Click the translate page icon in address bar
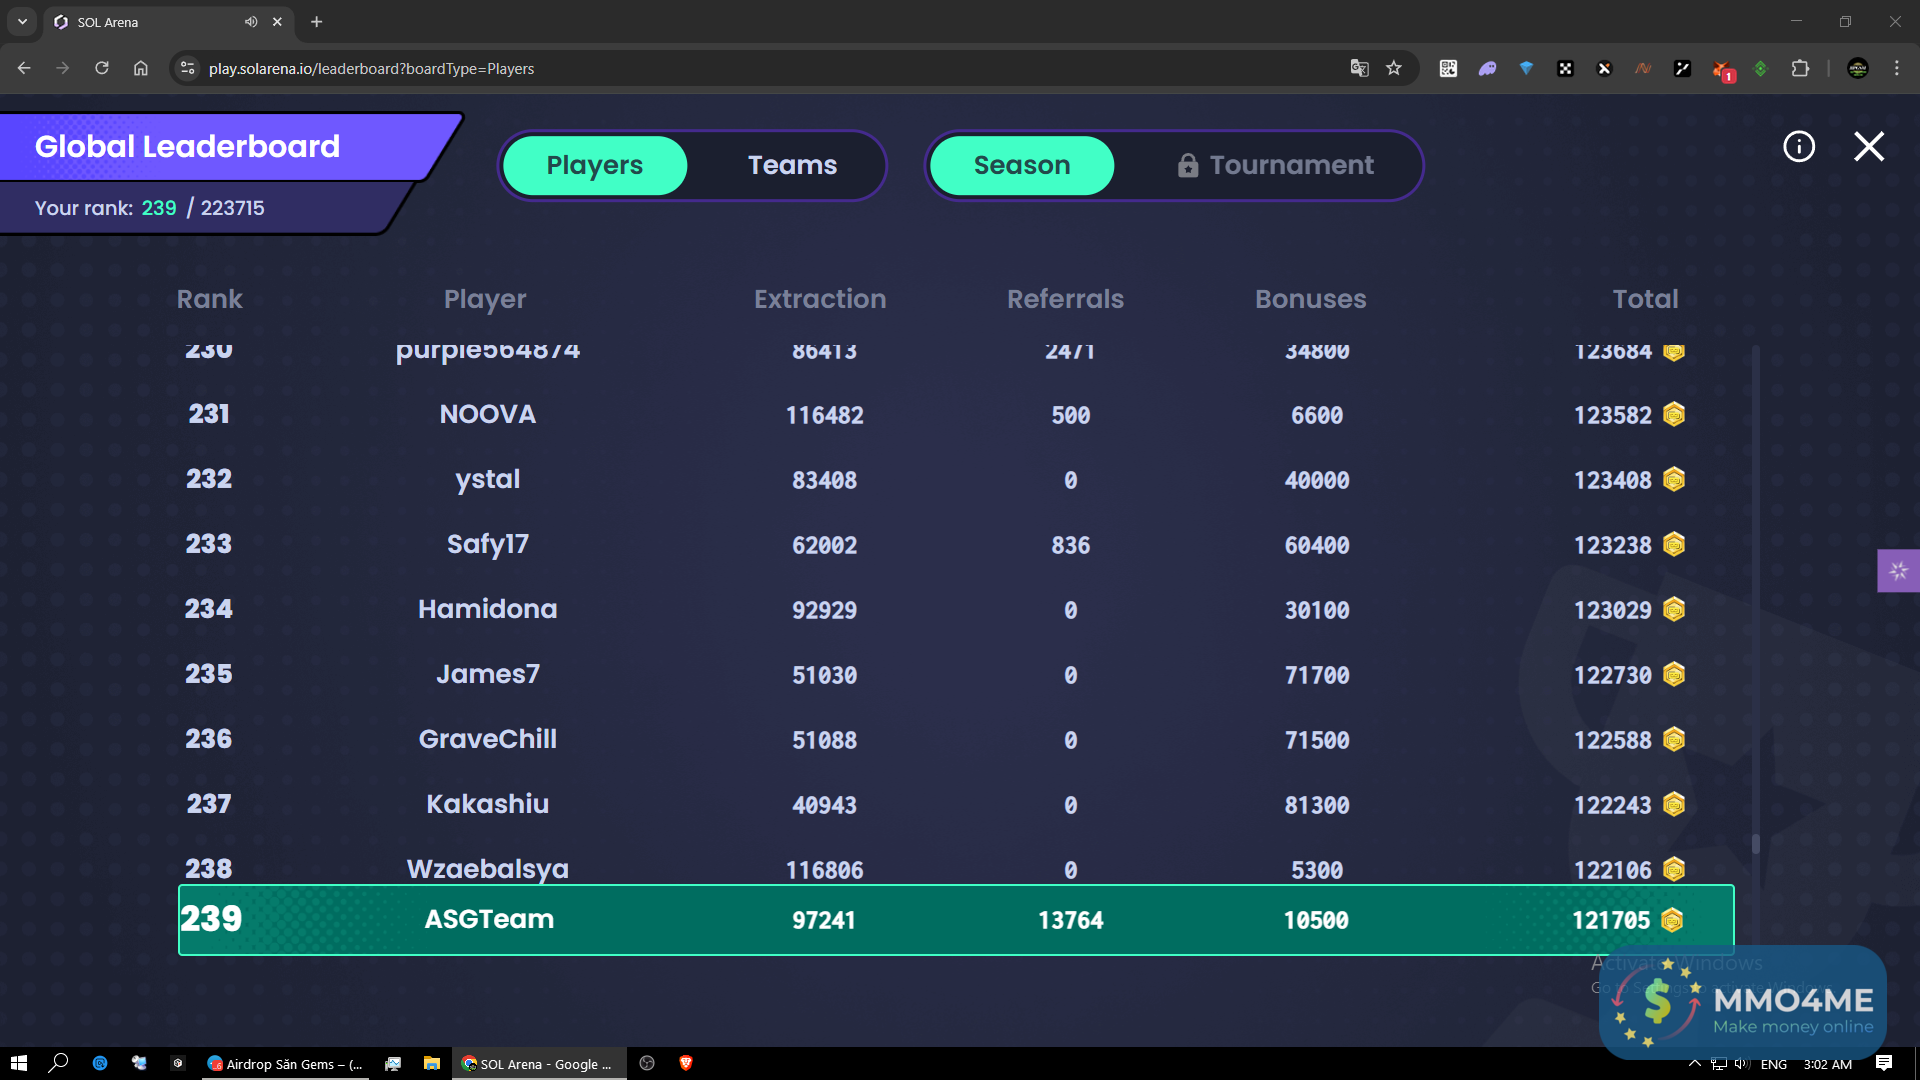The image size is (1920, 1080). point(1359,68)
